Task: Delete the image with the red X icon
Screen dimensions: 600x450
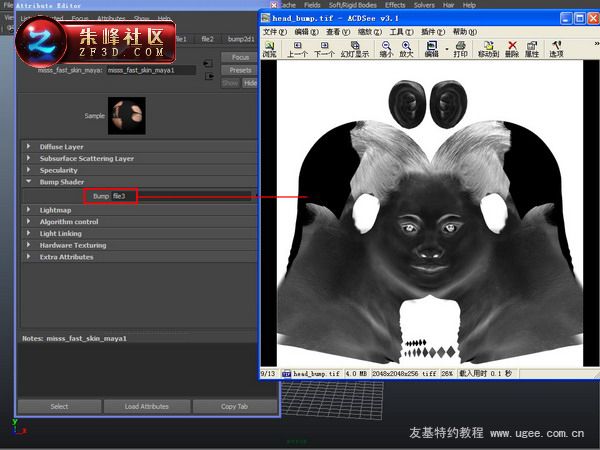Action: (x=512, y=49)
